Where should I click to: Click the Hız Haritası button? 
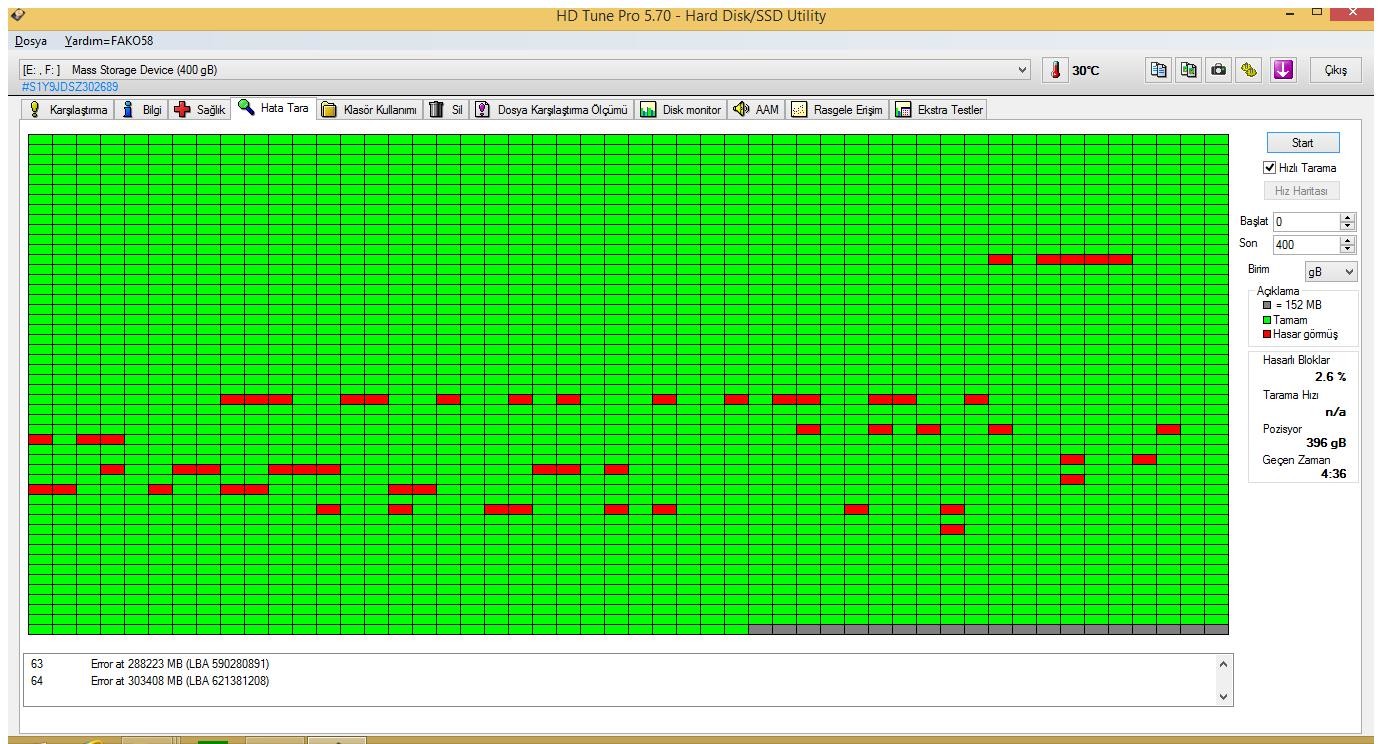pyautogui.click(x=1302, y=191)
